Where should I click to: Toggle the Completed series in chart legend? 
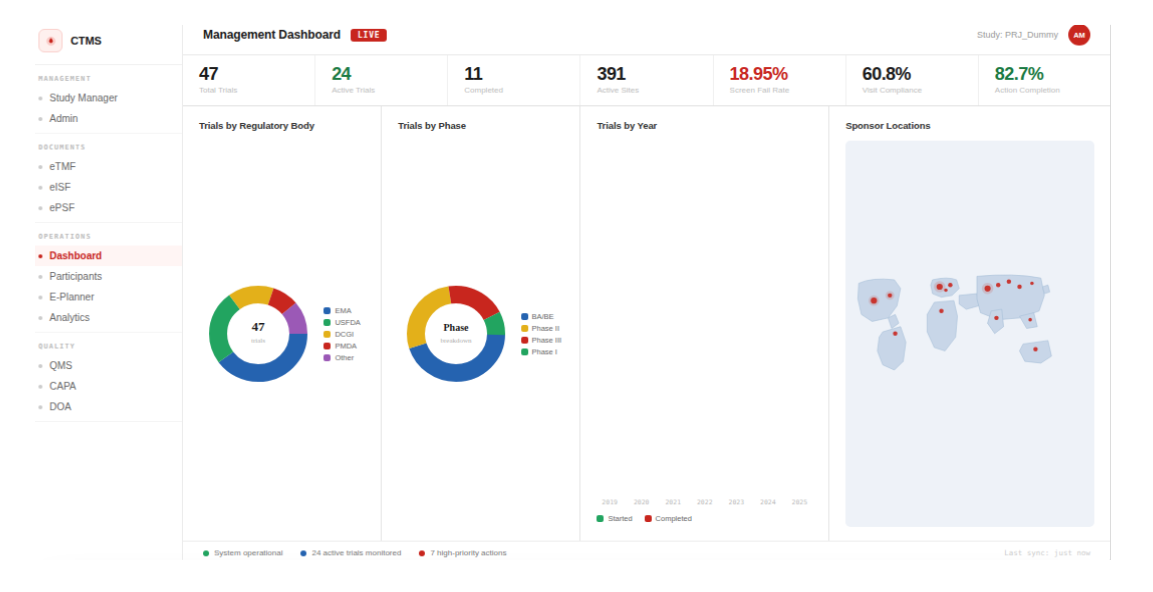[x=668, y=519]
